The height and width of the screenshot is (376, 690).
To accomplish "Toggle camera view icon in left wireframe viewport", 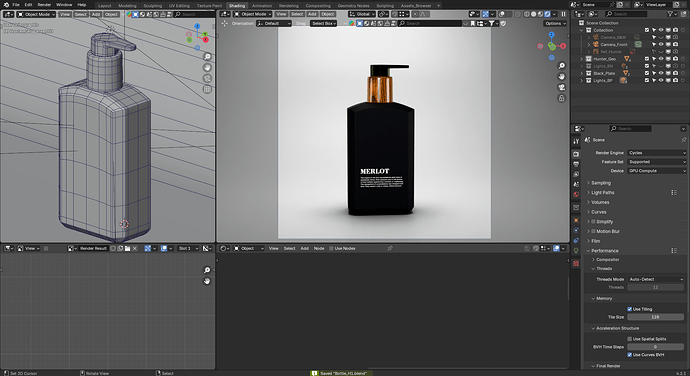I will coord(207,78).
